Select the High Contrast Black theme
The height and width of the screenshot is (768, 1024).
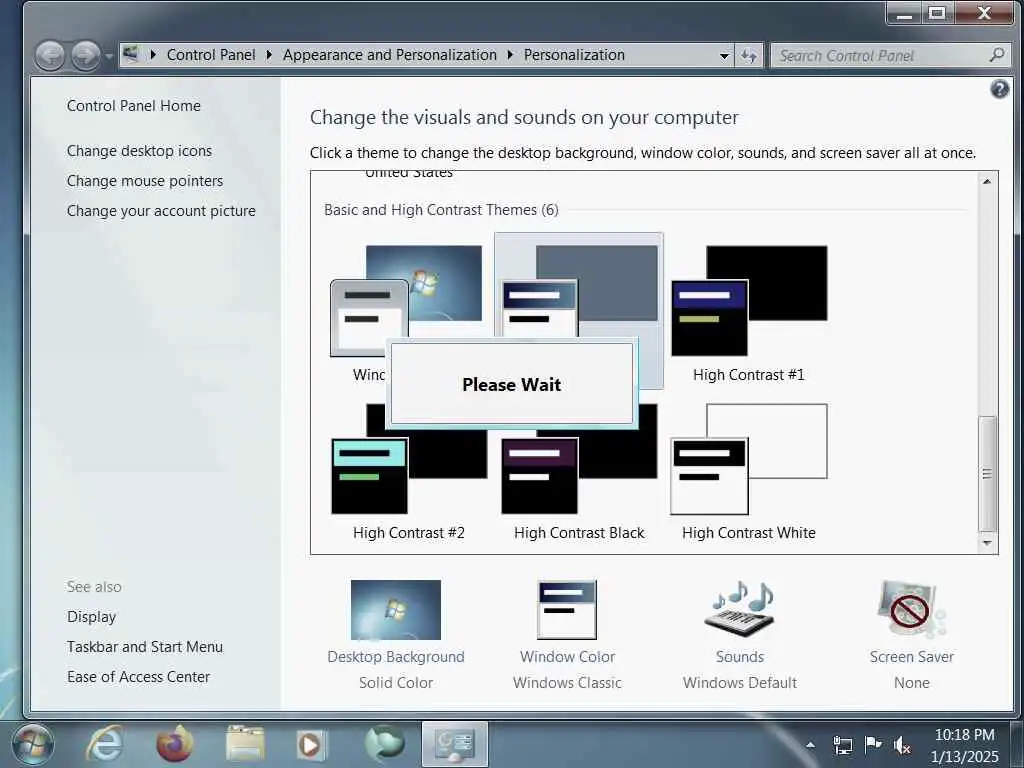pos(579,472)
